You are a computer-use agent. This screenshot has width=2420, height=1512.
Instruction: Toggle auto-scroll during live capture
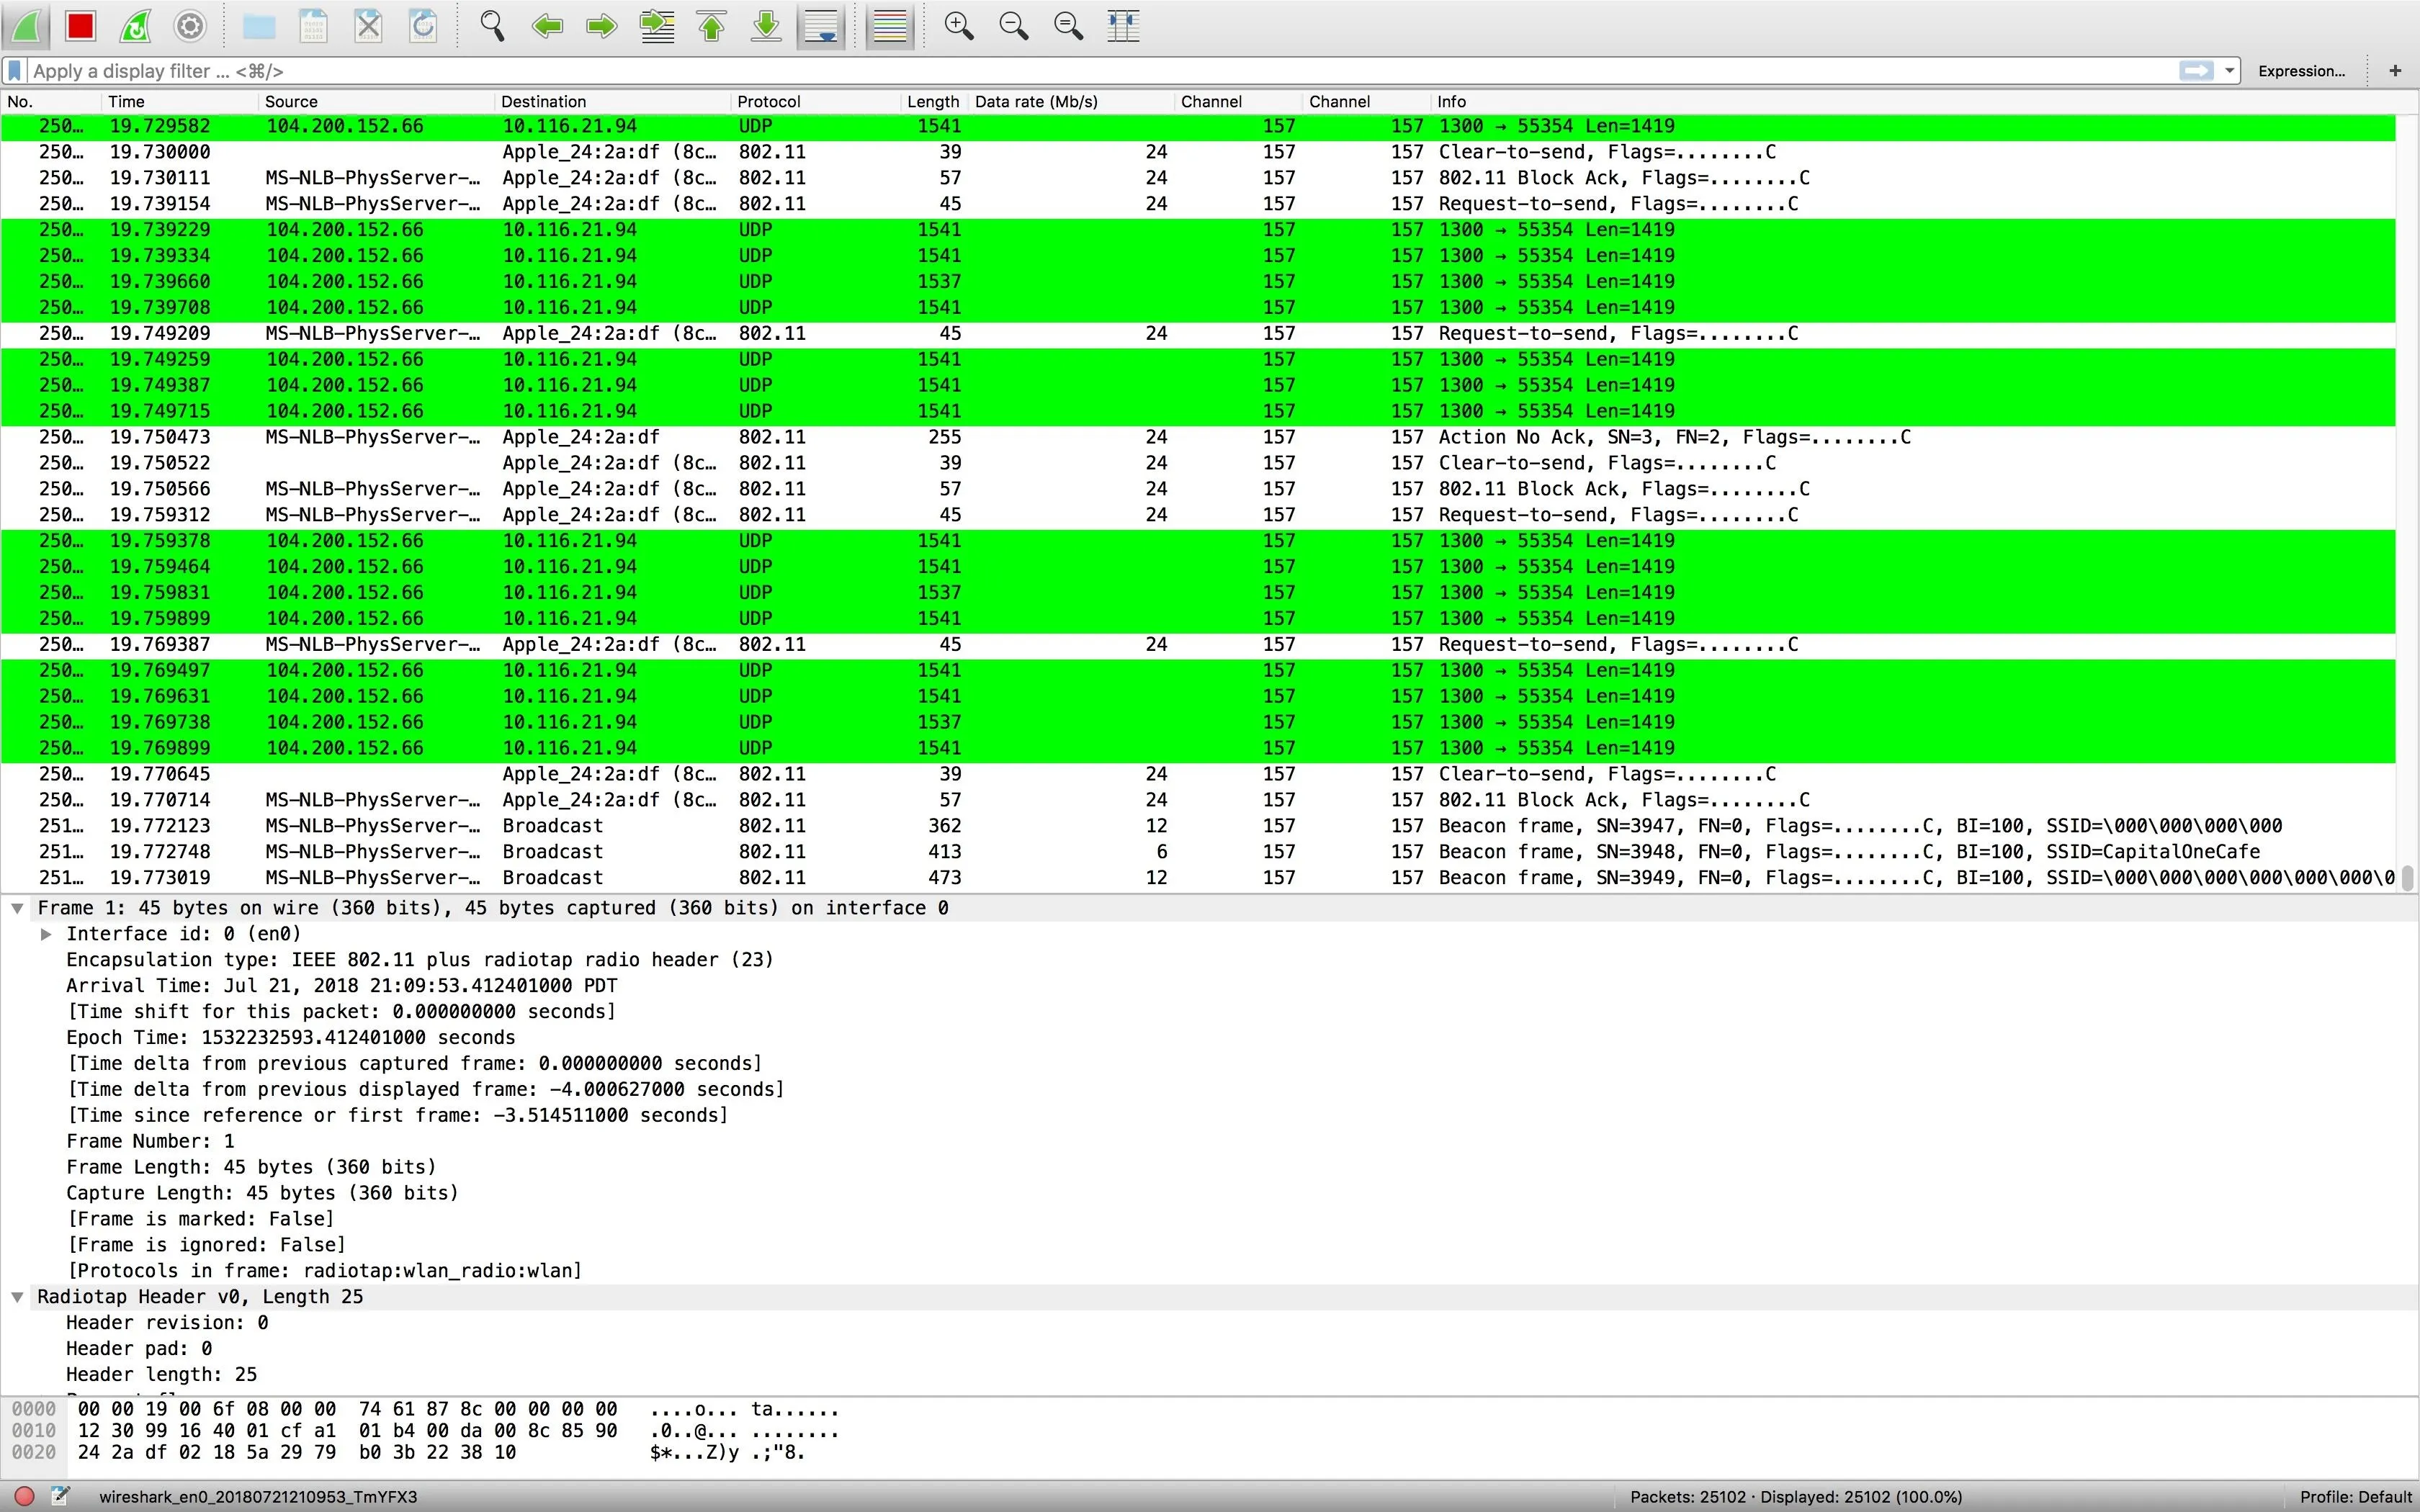click(x=821, y=26)
